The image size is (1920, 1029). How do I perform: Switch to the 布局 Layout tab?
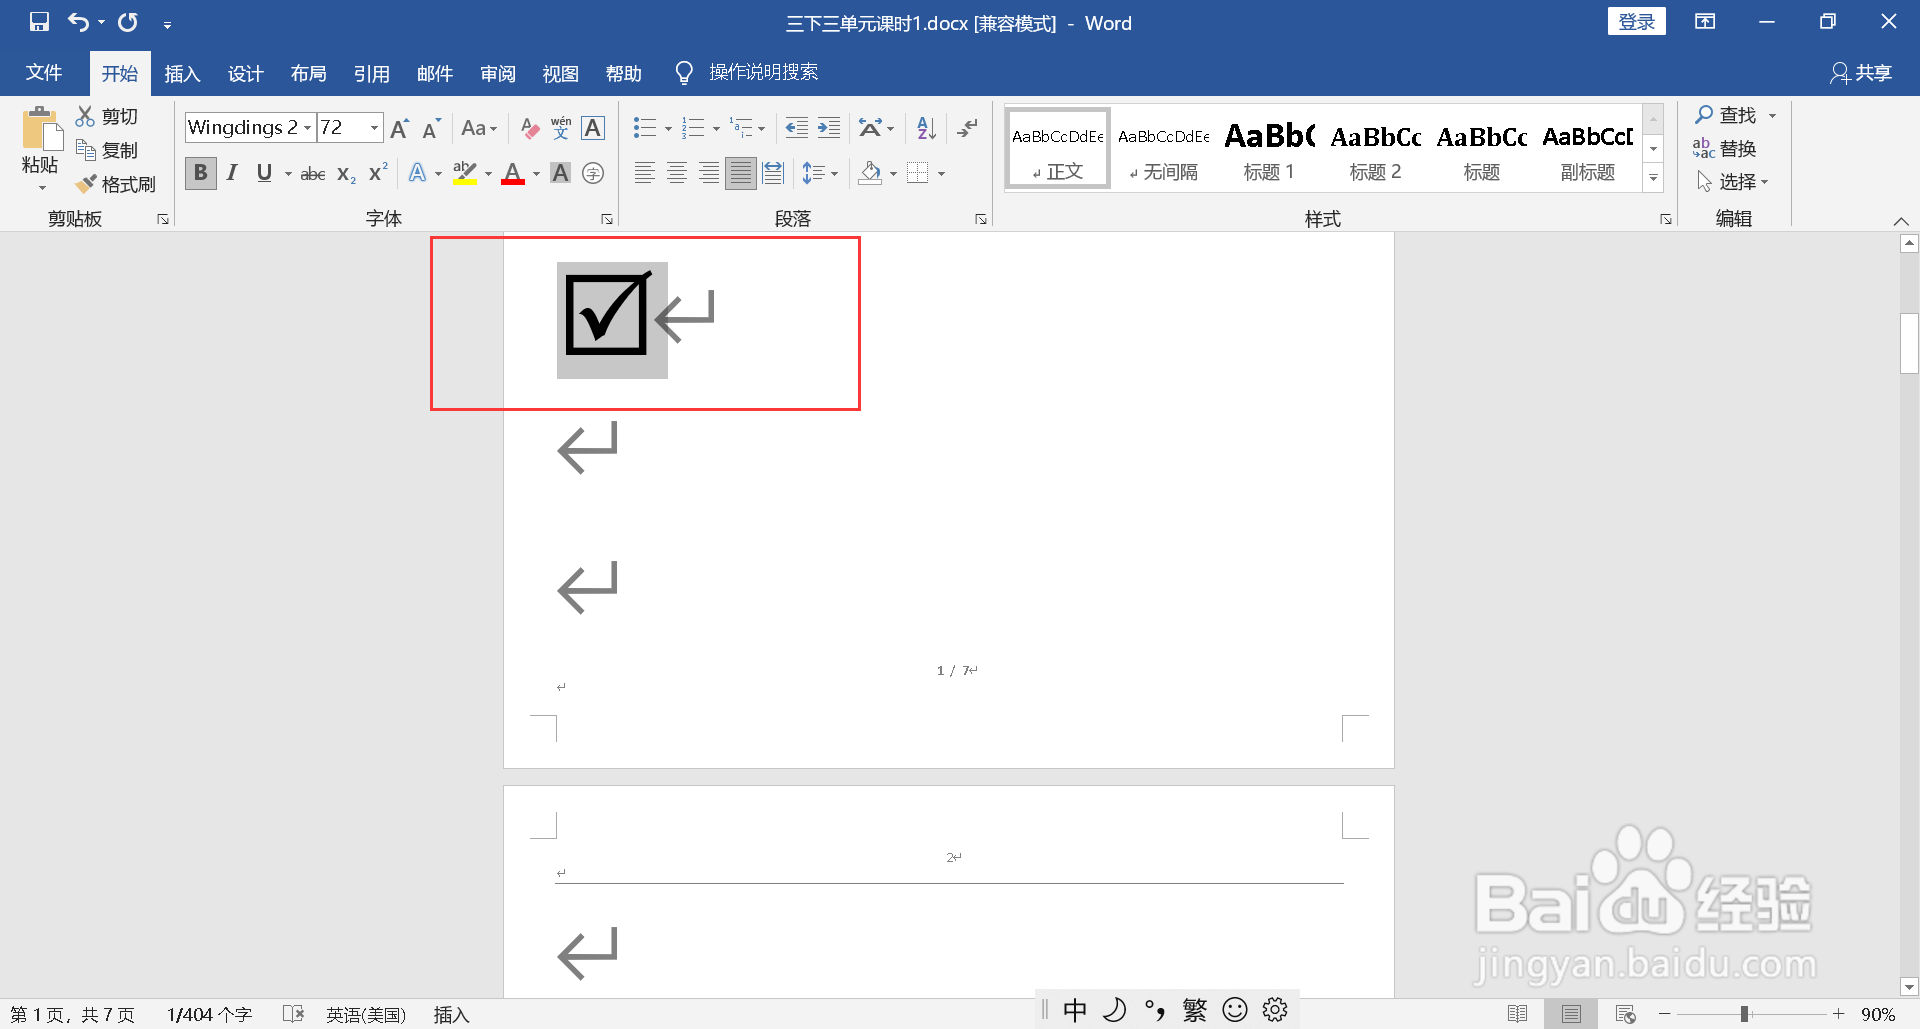point(308,73)
